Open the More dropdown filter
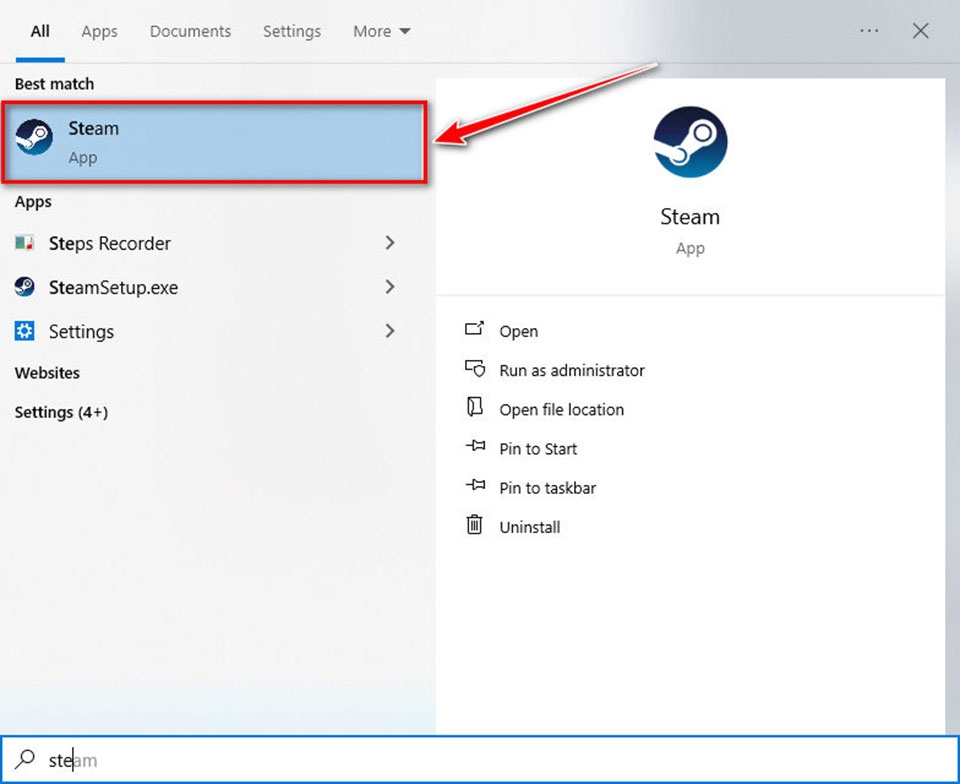 (x=381, y=31)
